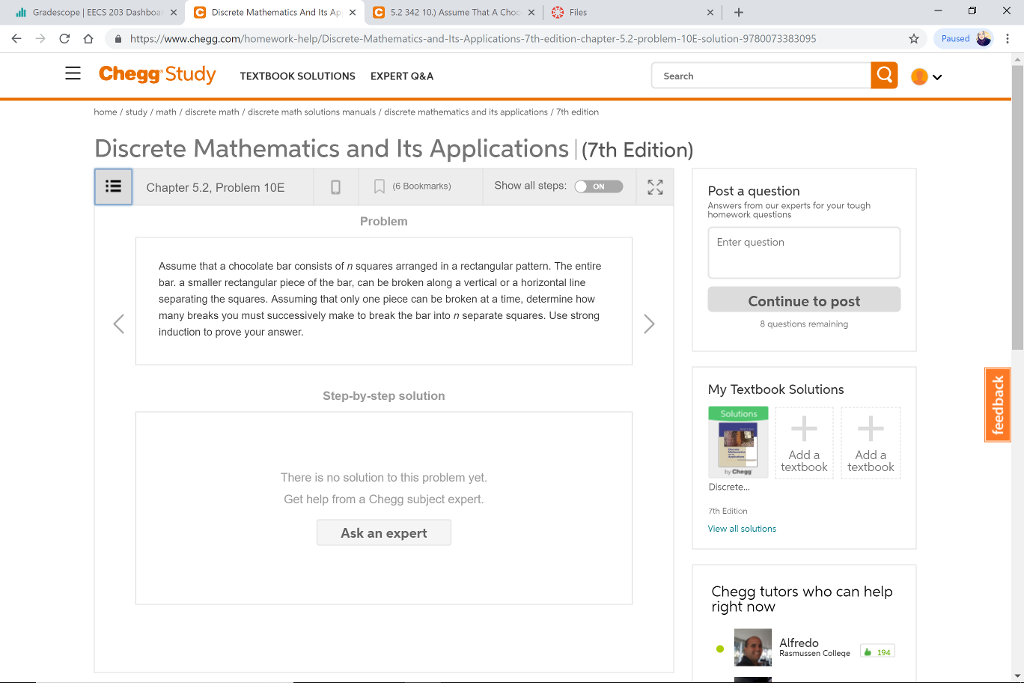1024x683 pixels.
Task: Open the TEXTBOOK SOLUTIONS menu item
Action: tap(296, 75)
